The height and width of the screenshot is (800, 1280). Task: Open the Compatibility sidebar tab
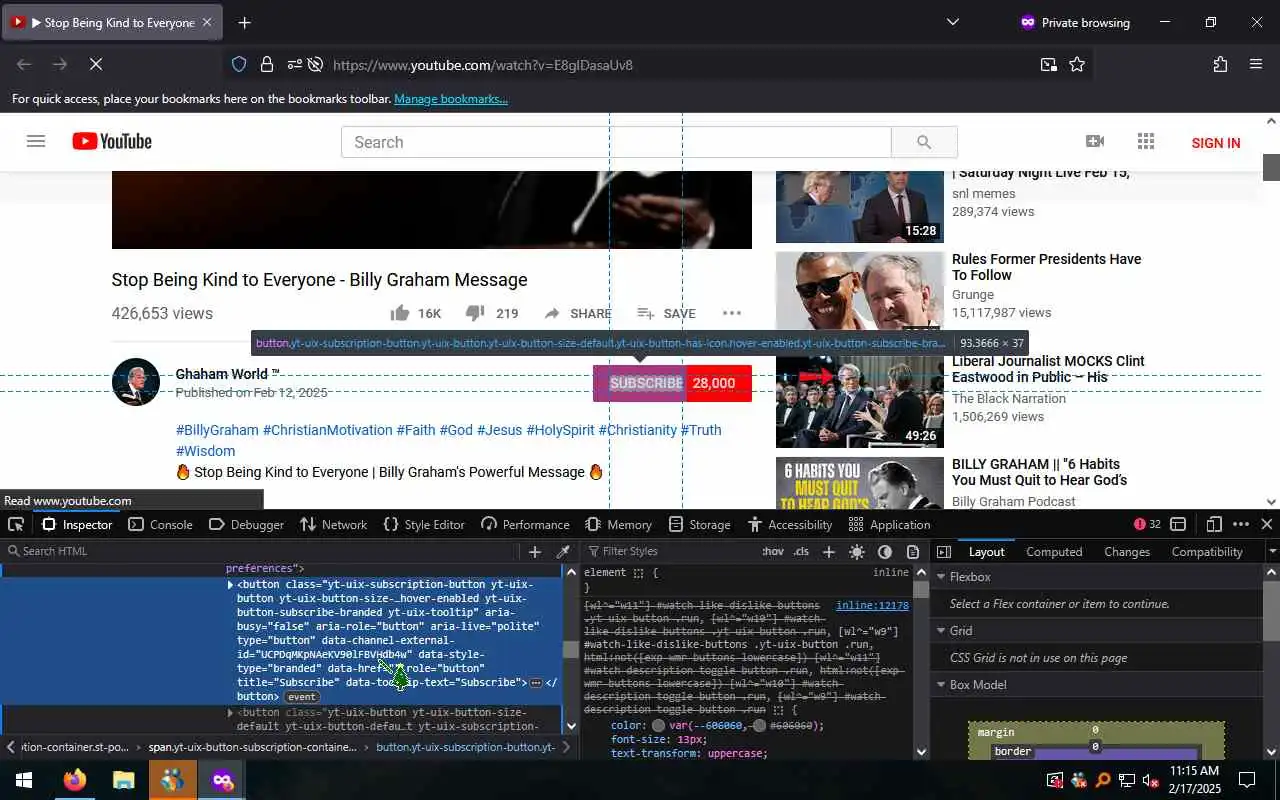(1207, 552)
